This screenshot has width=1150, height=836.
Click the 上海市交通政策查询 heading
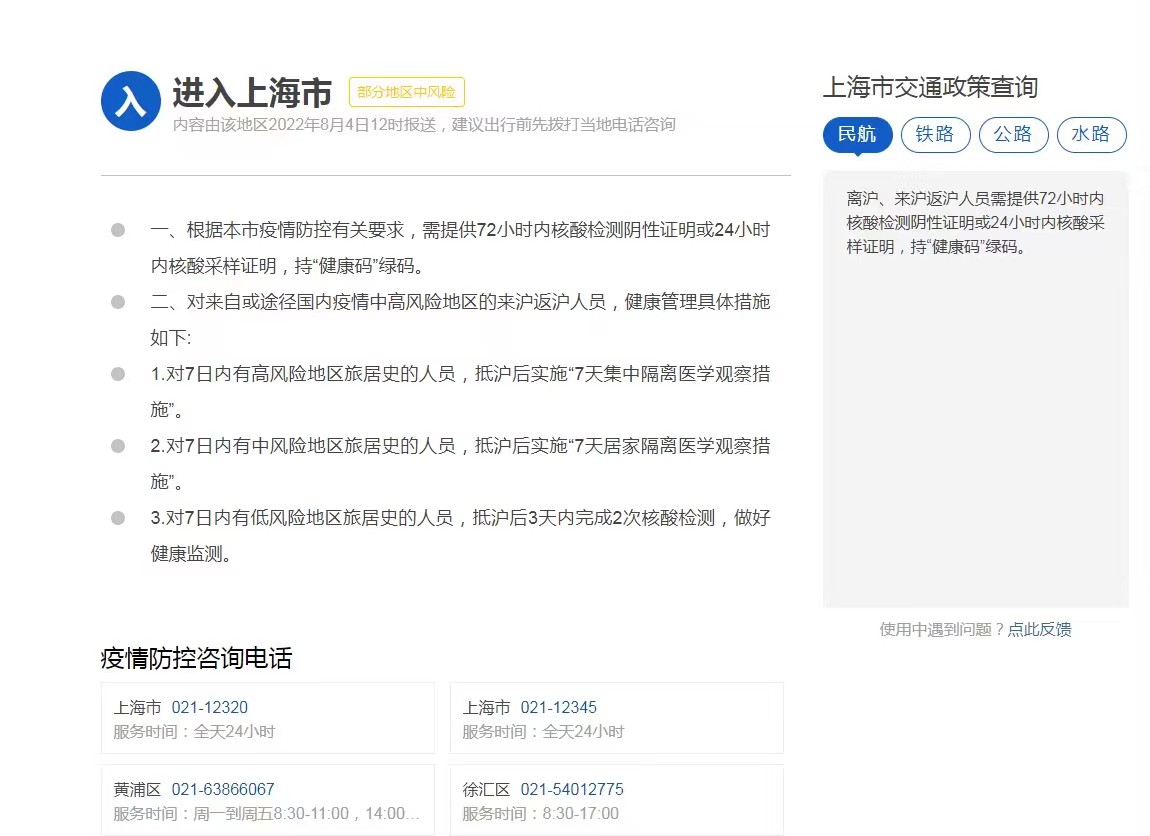point(930,87)
